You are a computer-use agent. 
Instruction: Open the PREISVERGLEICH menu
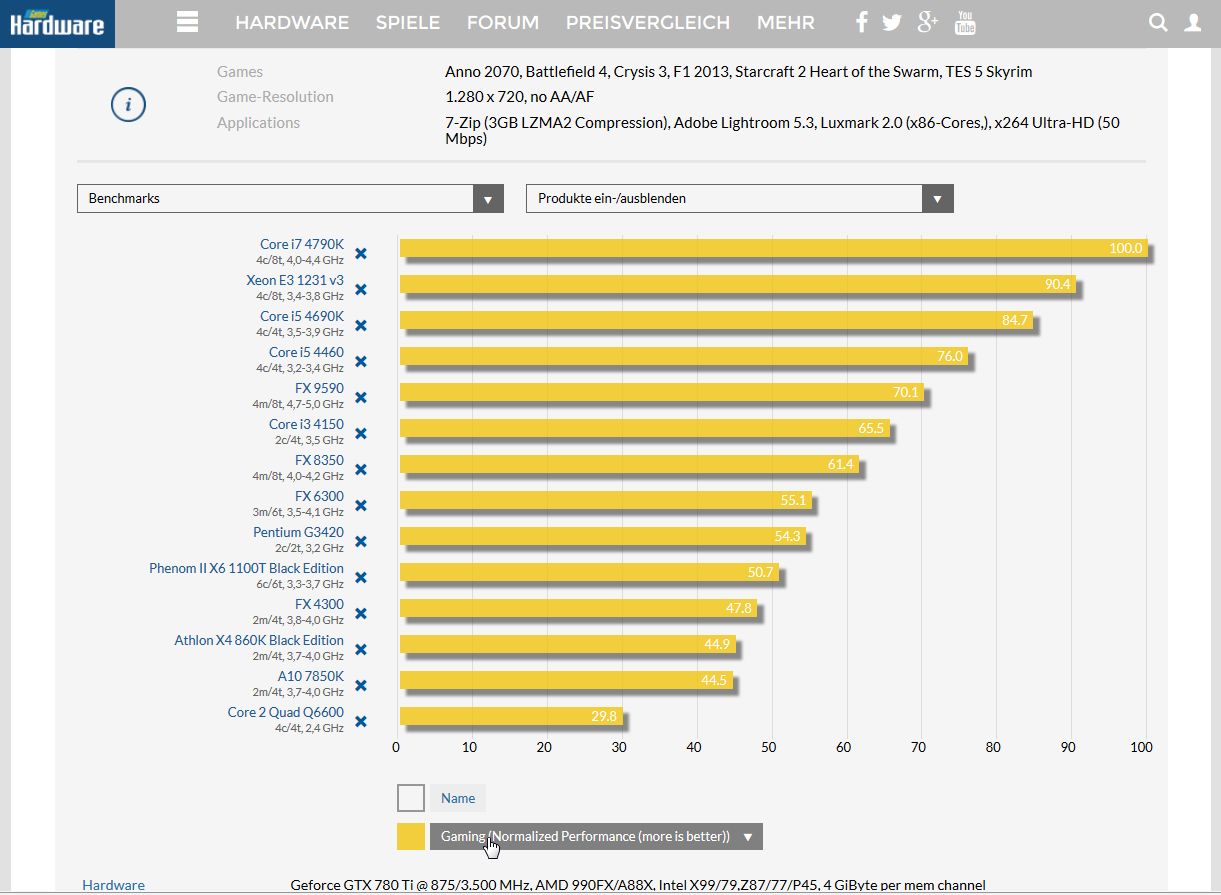click(x=648, y=22)
